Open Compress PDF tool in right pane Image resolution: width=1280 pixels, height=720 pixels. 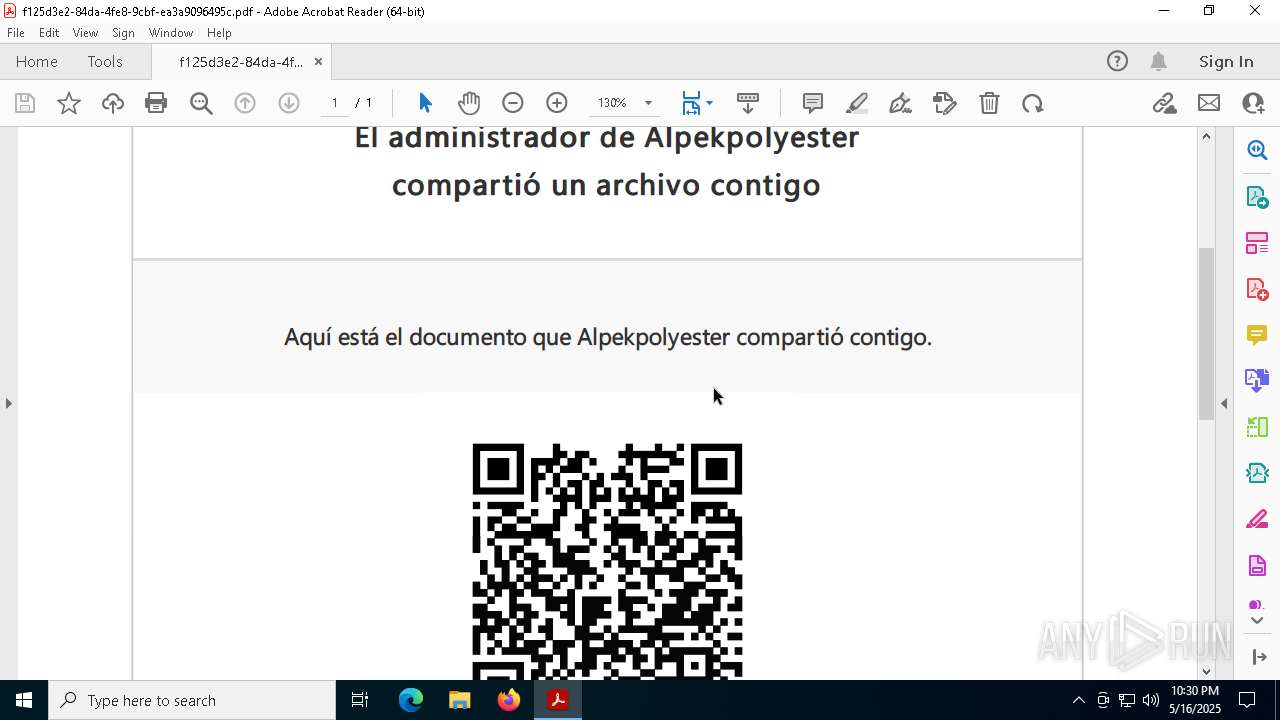(x=1257, y=473)
